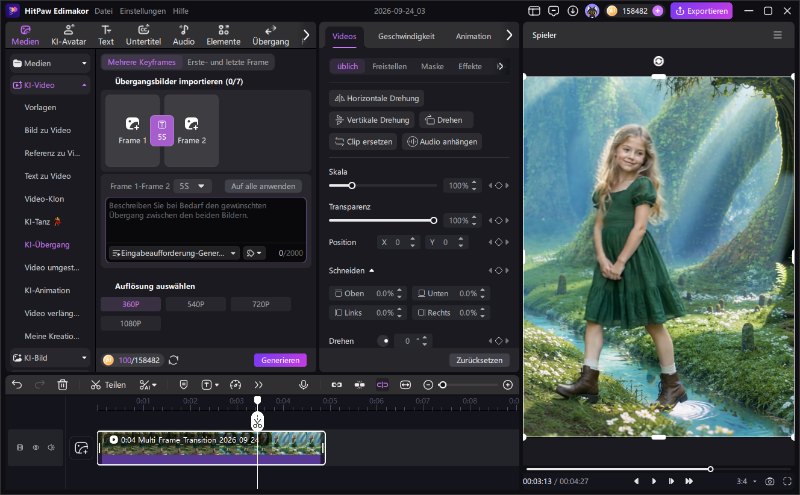The height and width of the screenshot is (495, 800).
Task: Open the 3:4 aspect ratio dropdown
Action: tap(746, 481)
